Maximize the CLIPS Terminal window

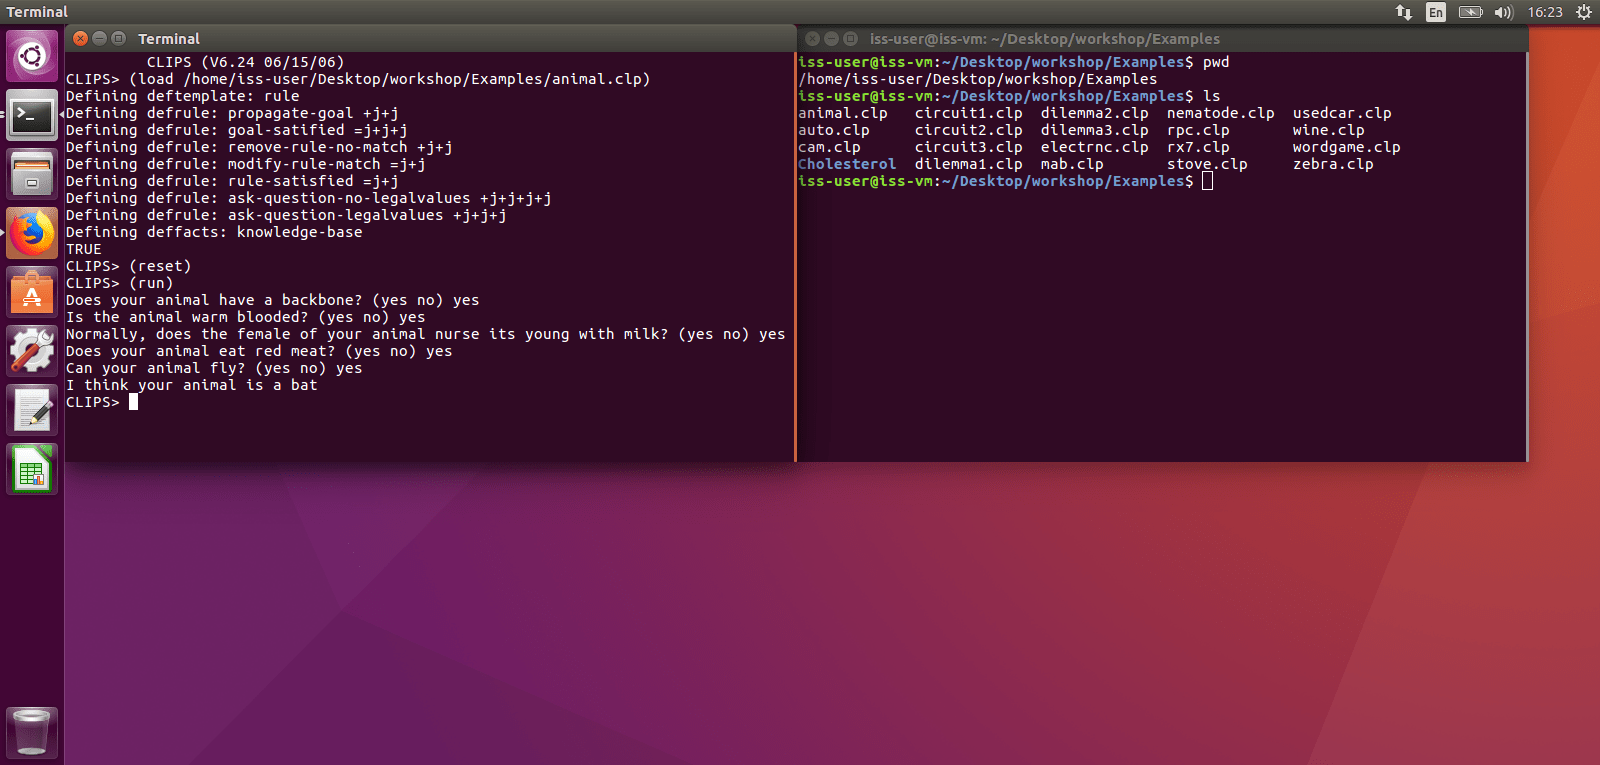coord(118,38)
